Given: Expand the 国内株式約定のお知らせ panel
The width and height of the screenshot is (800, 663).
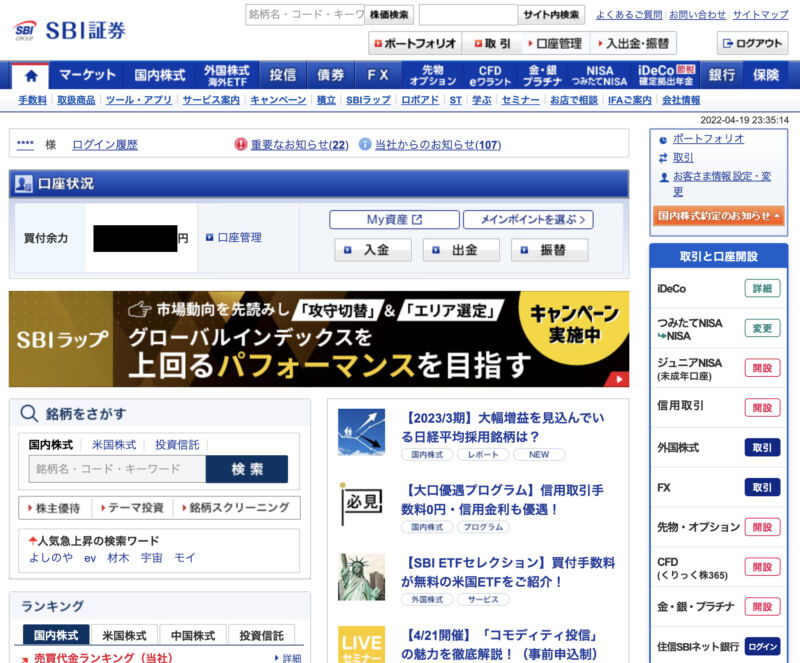Looking at the screenshot, I should tap(718, 216).
